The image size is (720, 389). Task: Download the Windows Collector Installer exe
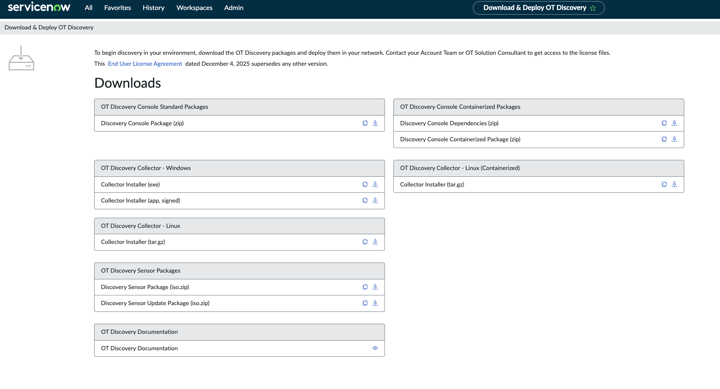coord(375,184)
